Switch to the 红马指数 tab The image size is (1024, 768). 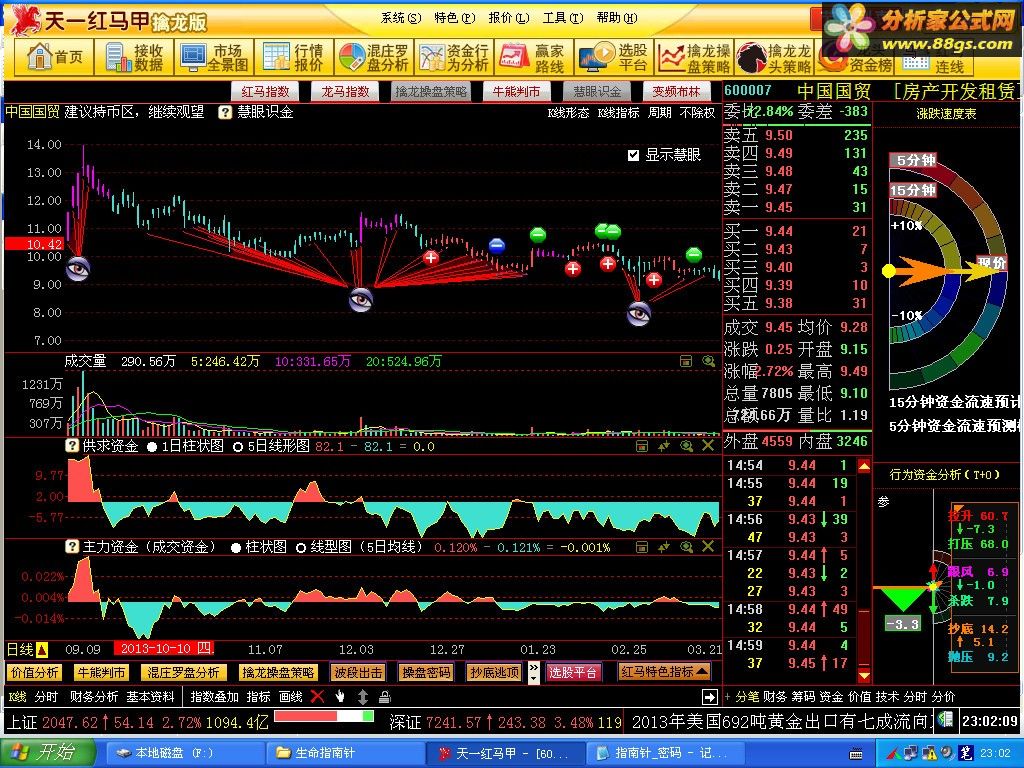(x=265, y=91)
